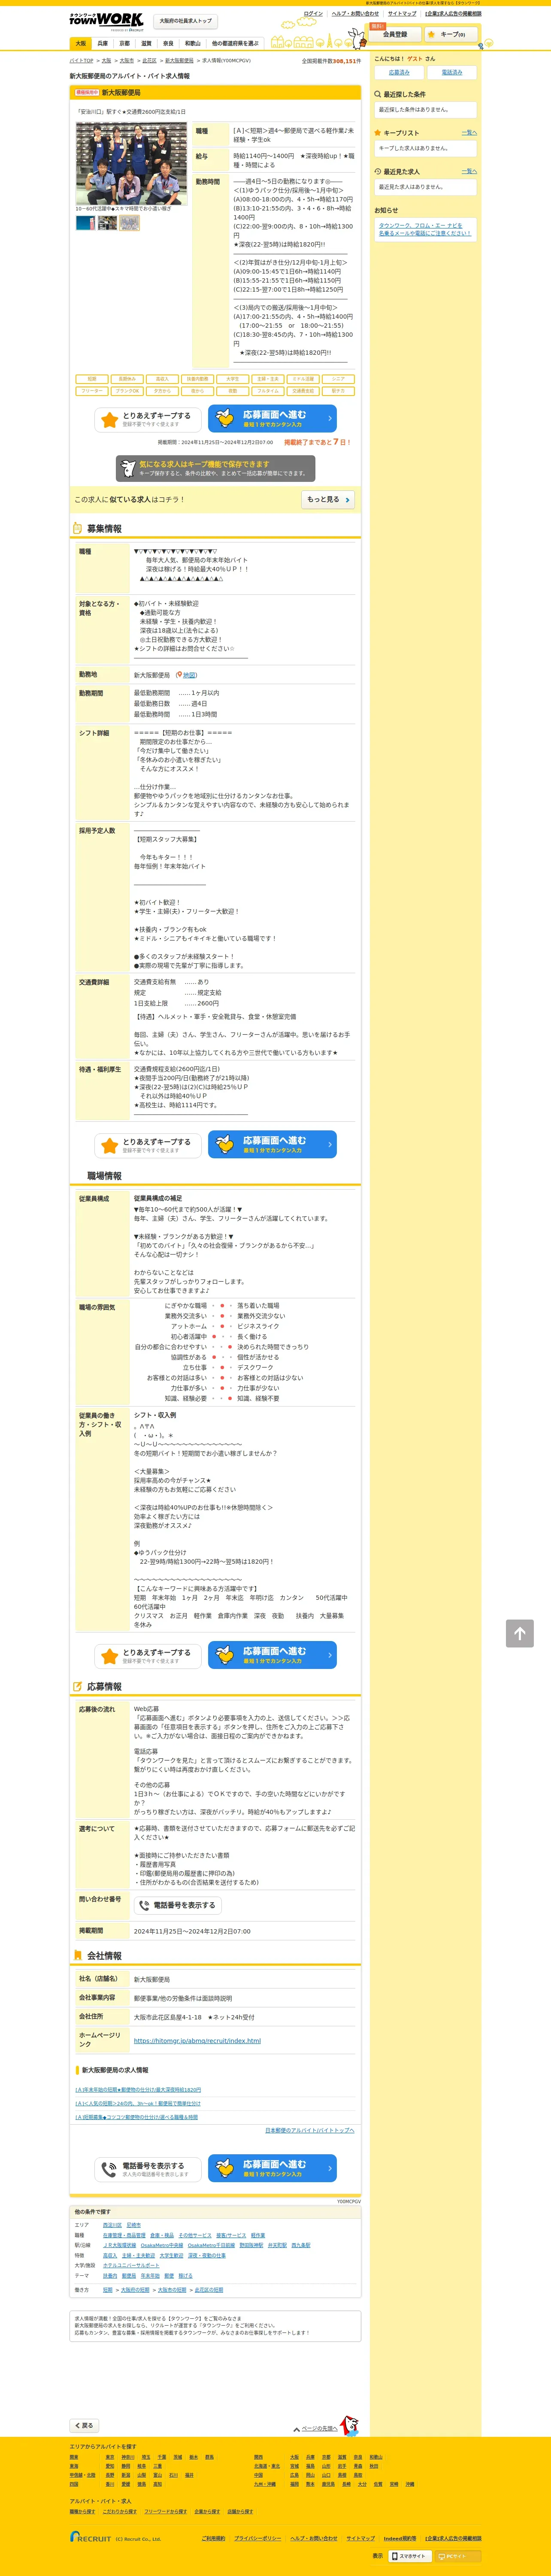Open 最近見た求人 一覧へ link

[x=469, y=172]
